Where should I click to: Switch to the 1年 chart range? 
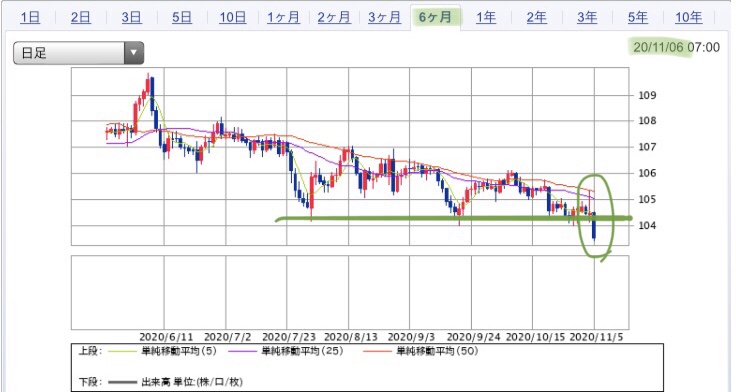486,17
